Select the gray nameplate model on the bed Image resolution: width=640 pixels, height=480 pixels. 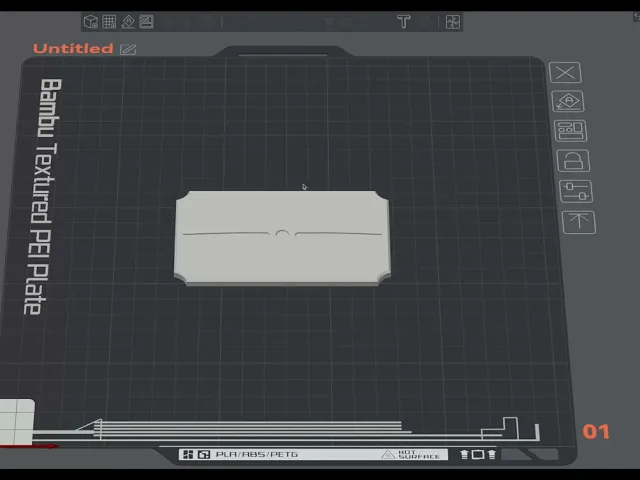tap(282, 238)
